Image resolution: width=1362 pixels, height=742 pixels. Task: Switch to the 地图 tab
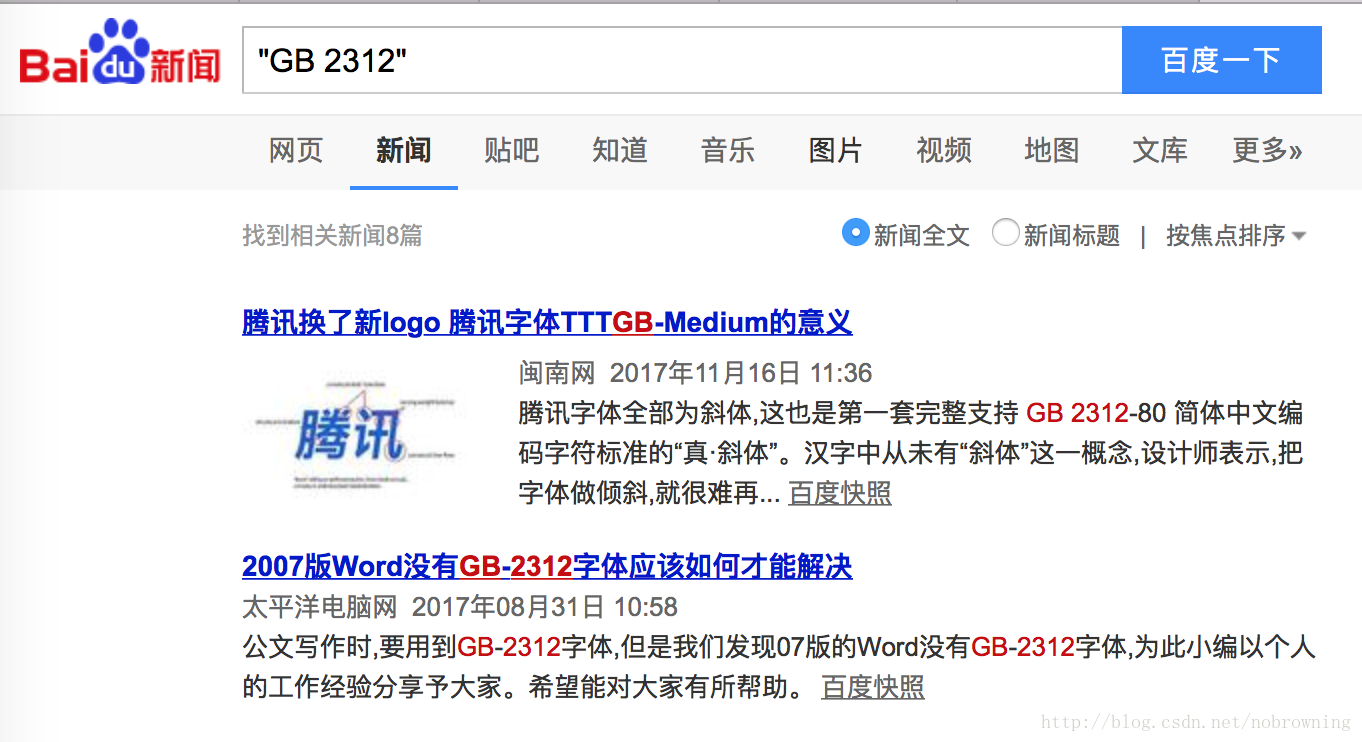coord(1052,151)
